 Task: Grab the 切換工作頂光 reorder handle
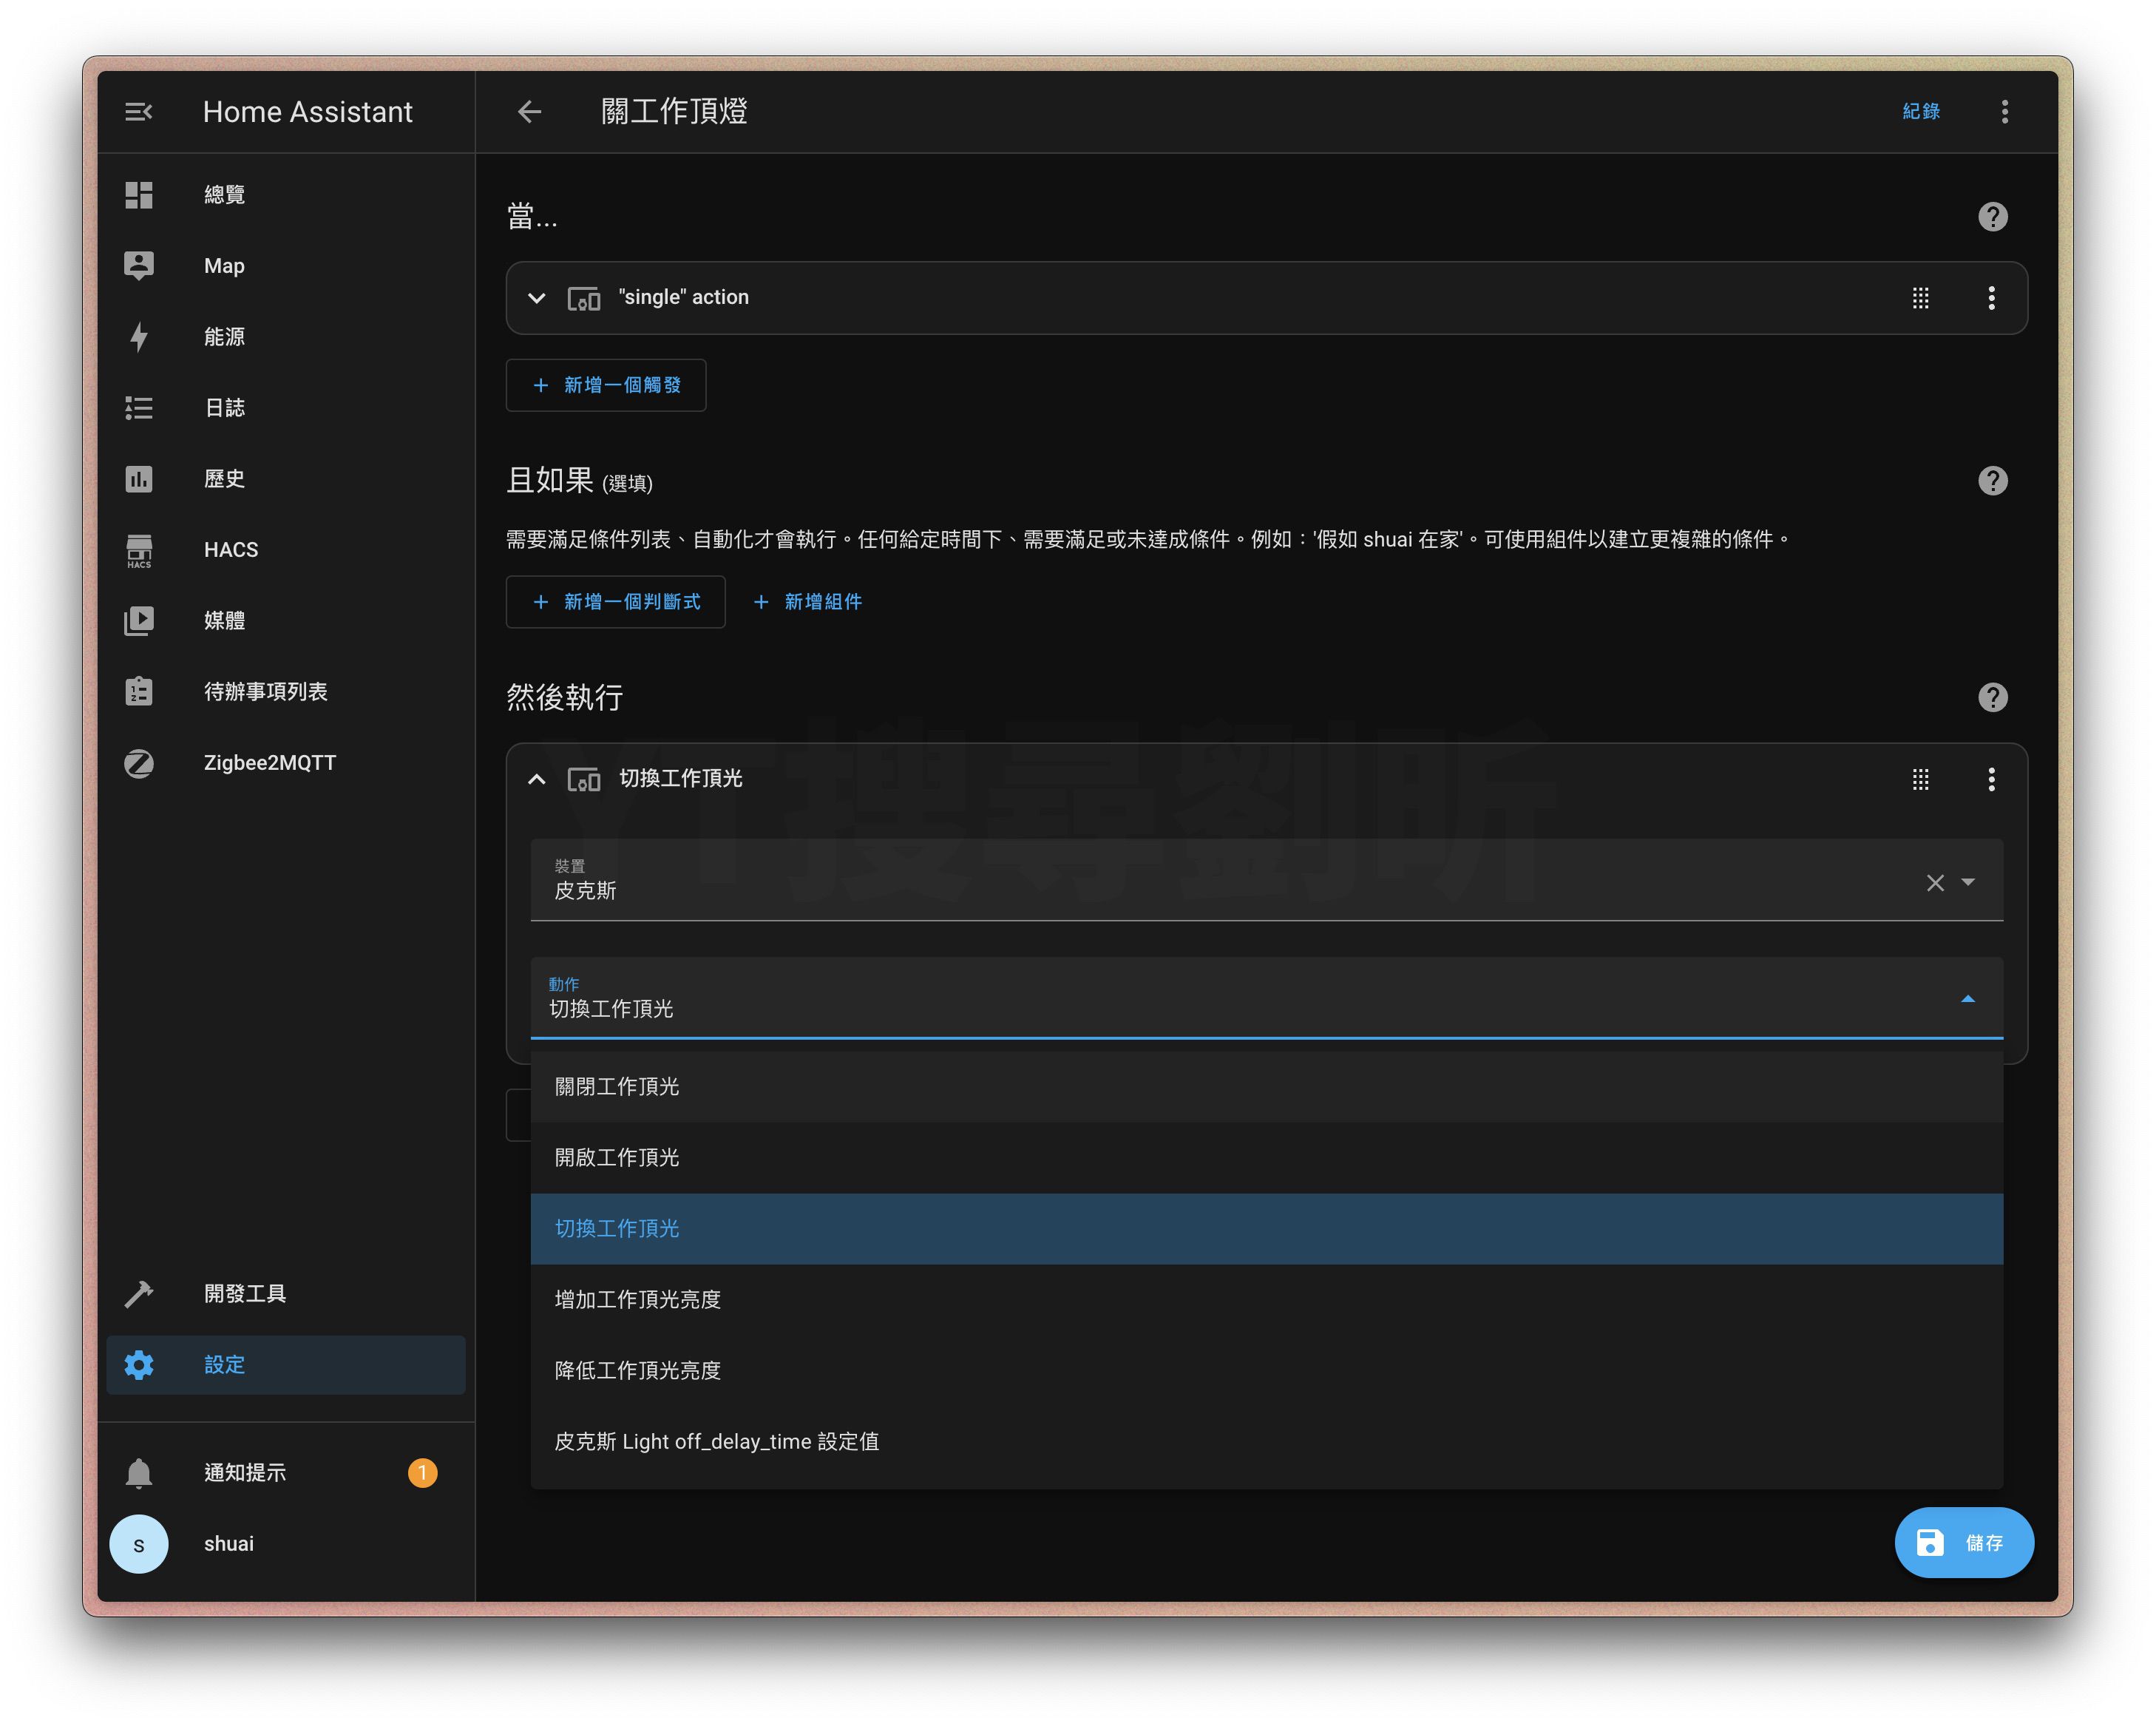click(x=1921, y=780)
